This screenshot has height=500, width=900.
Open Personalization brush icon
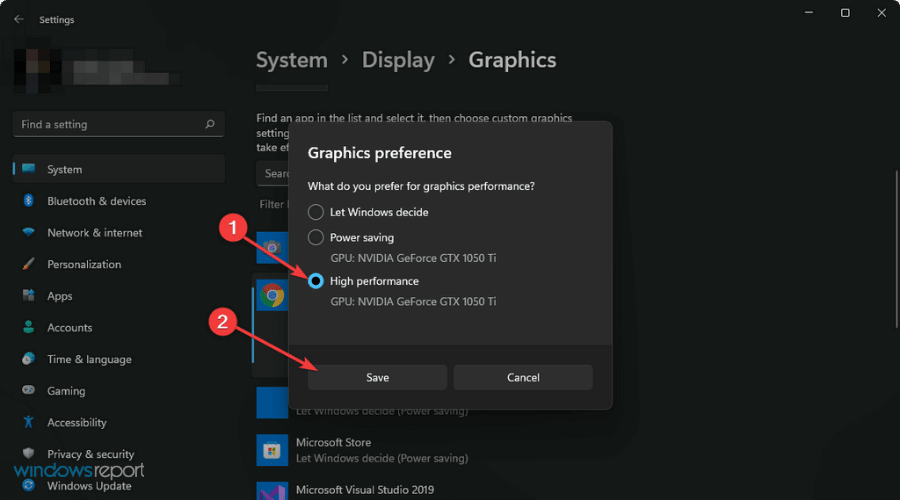coord(28,263)
